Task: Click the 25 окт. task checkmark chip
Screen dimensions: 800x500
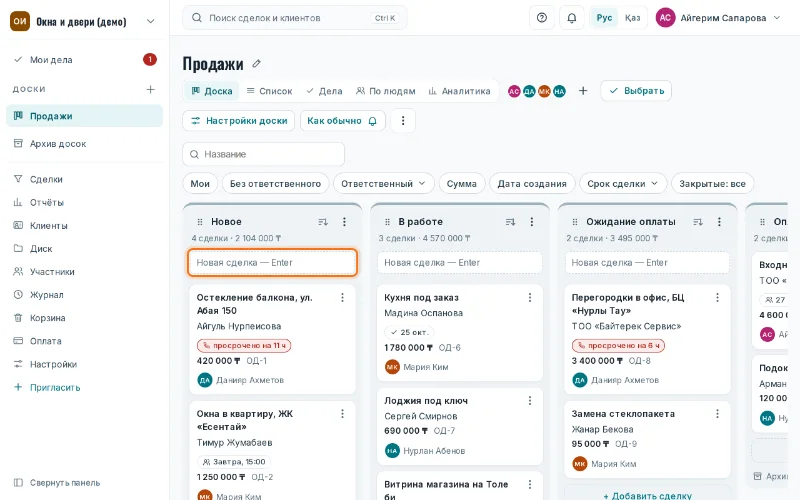Action: 409,332
